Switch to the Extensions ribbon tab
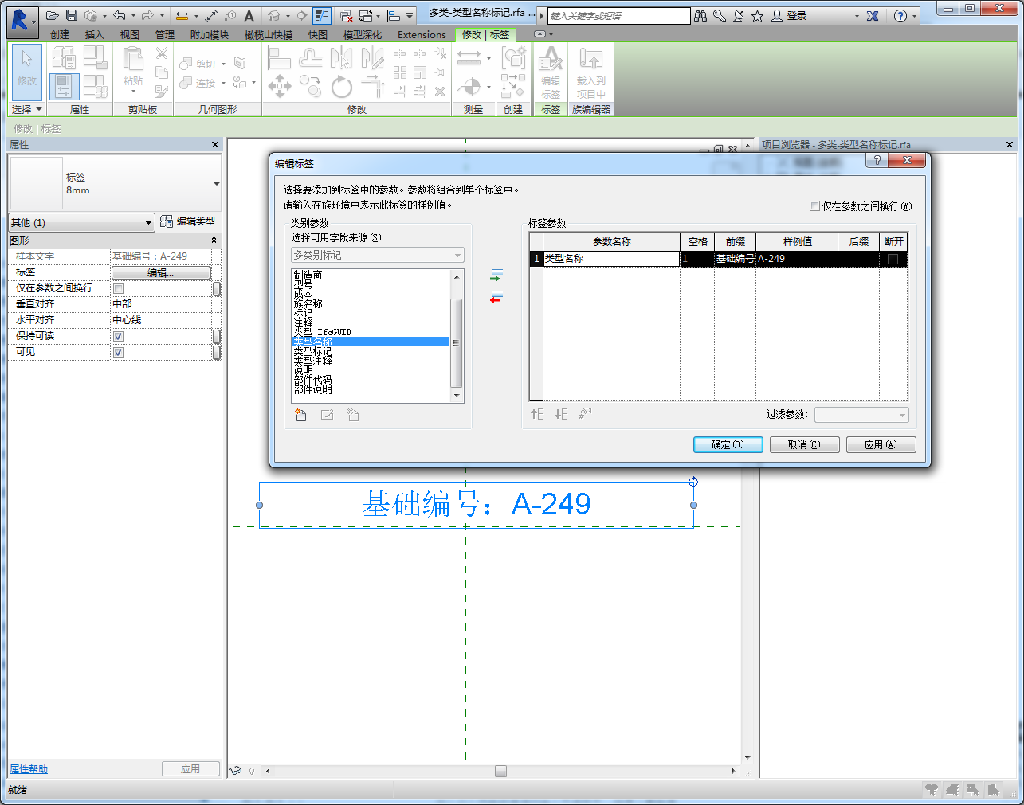Image resolution: width=1024 pixels, height=805 pixels. pyautogui.click(x=421, y=34)
